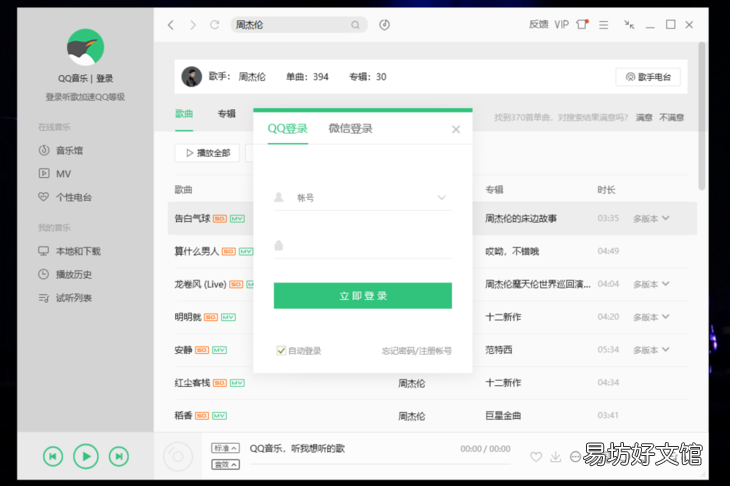This screenshot has width=730, height=486.
Task: Open album 巨星金曲
Action: [x=503, y=416]
